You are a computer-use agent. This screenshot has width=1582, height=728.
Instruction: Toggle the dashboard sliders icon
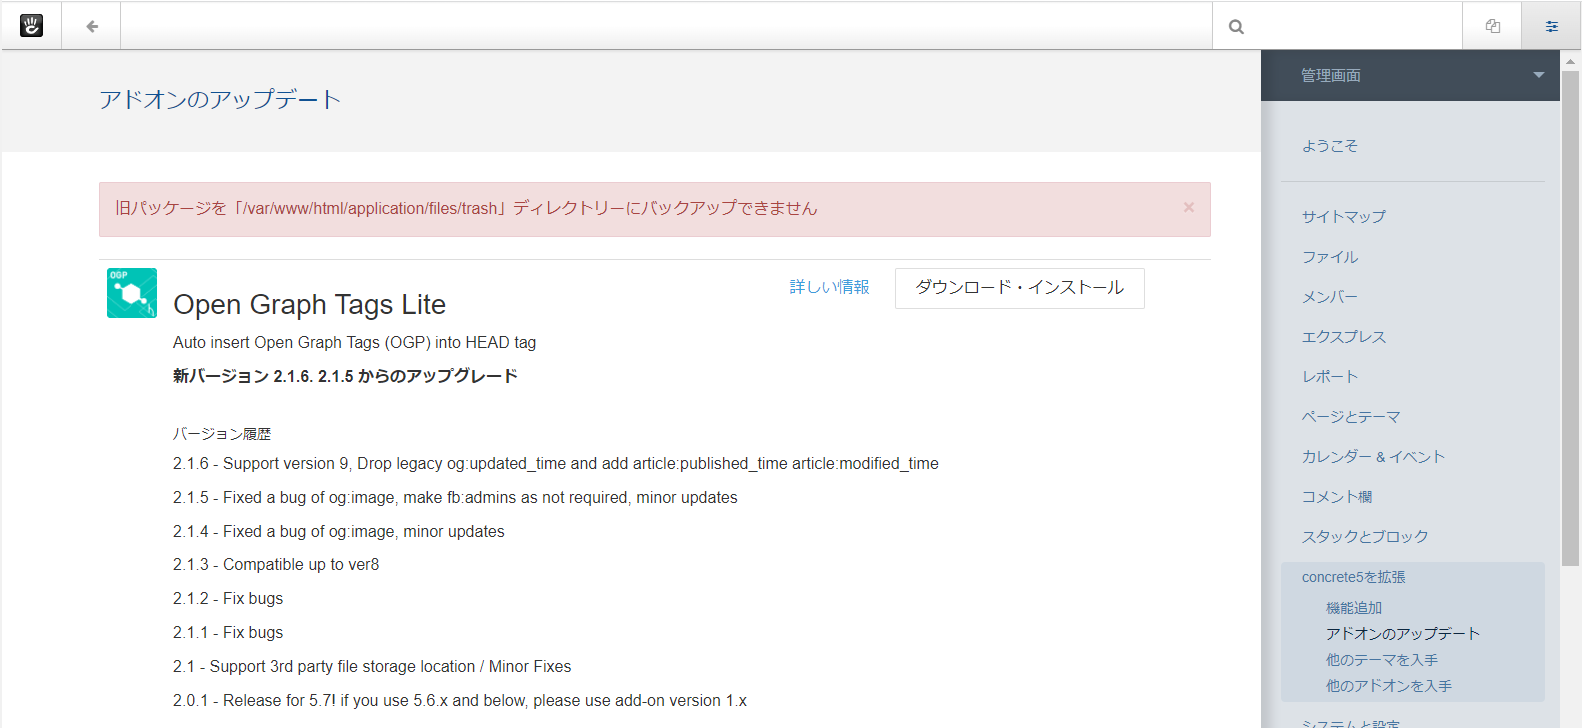click(1551, 26)
